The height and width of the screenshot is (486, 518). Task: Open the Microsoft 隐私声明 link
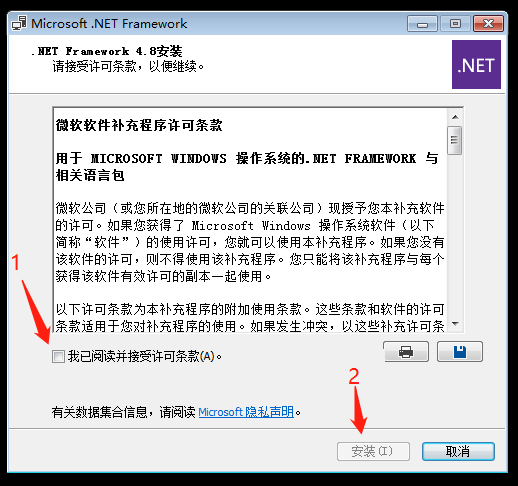click(x=246, y=412)
